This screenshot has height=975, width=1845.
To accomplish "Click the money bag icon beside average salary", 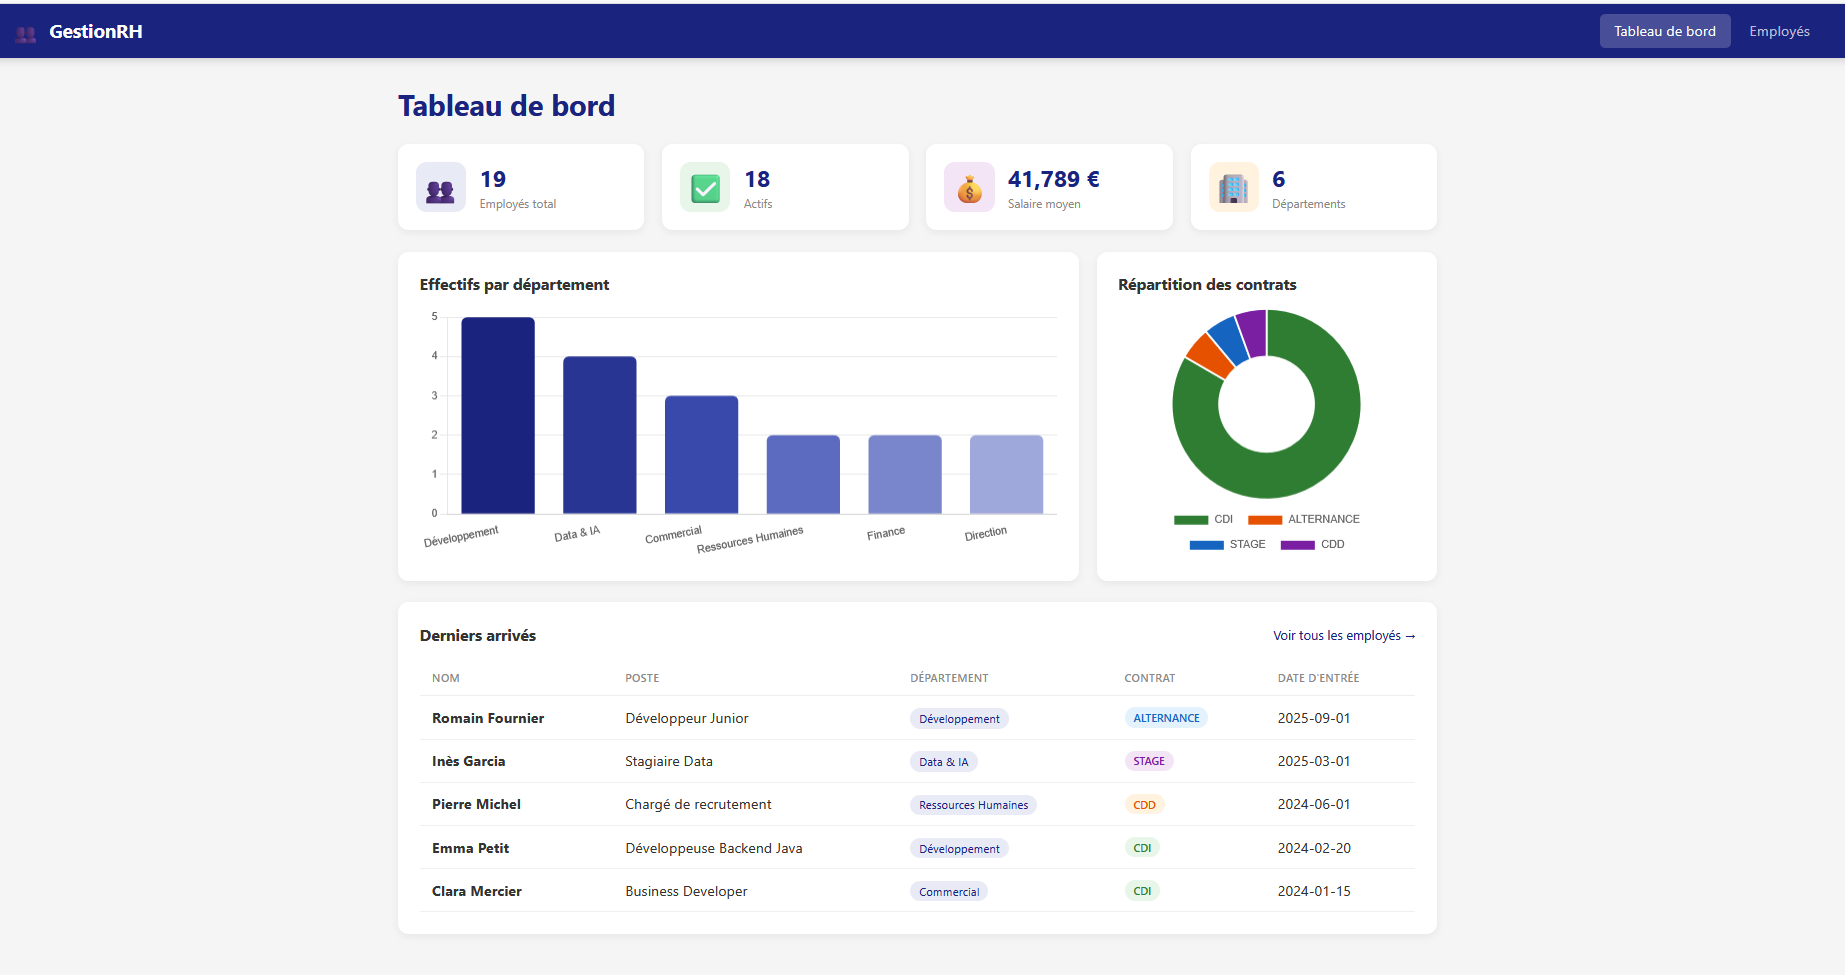I will coord(968,187).
